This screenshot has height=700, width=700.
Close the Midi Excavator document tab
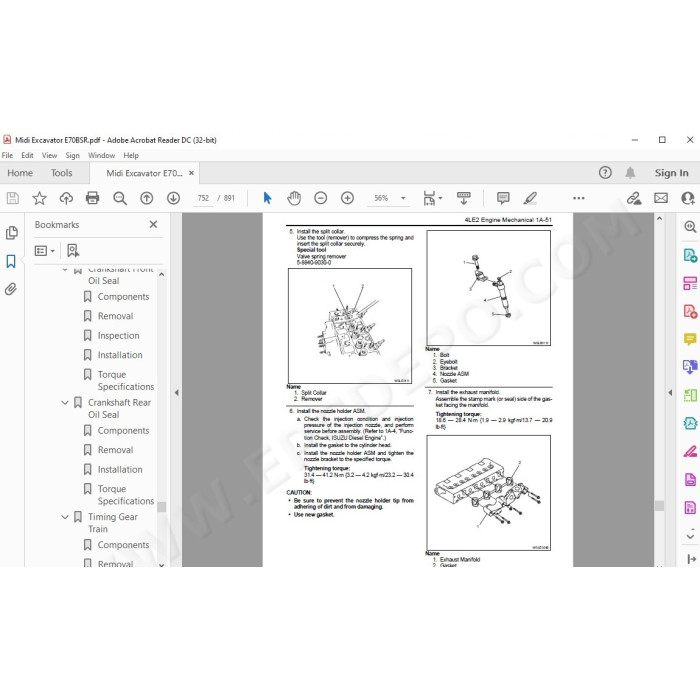(191, 173)
